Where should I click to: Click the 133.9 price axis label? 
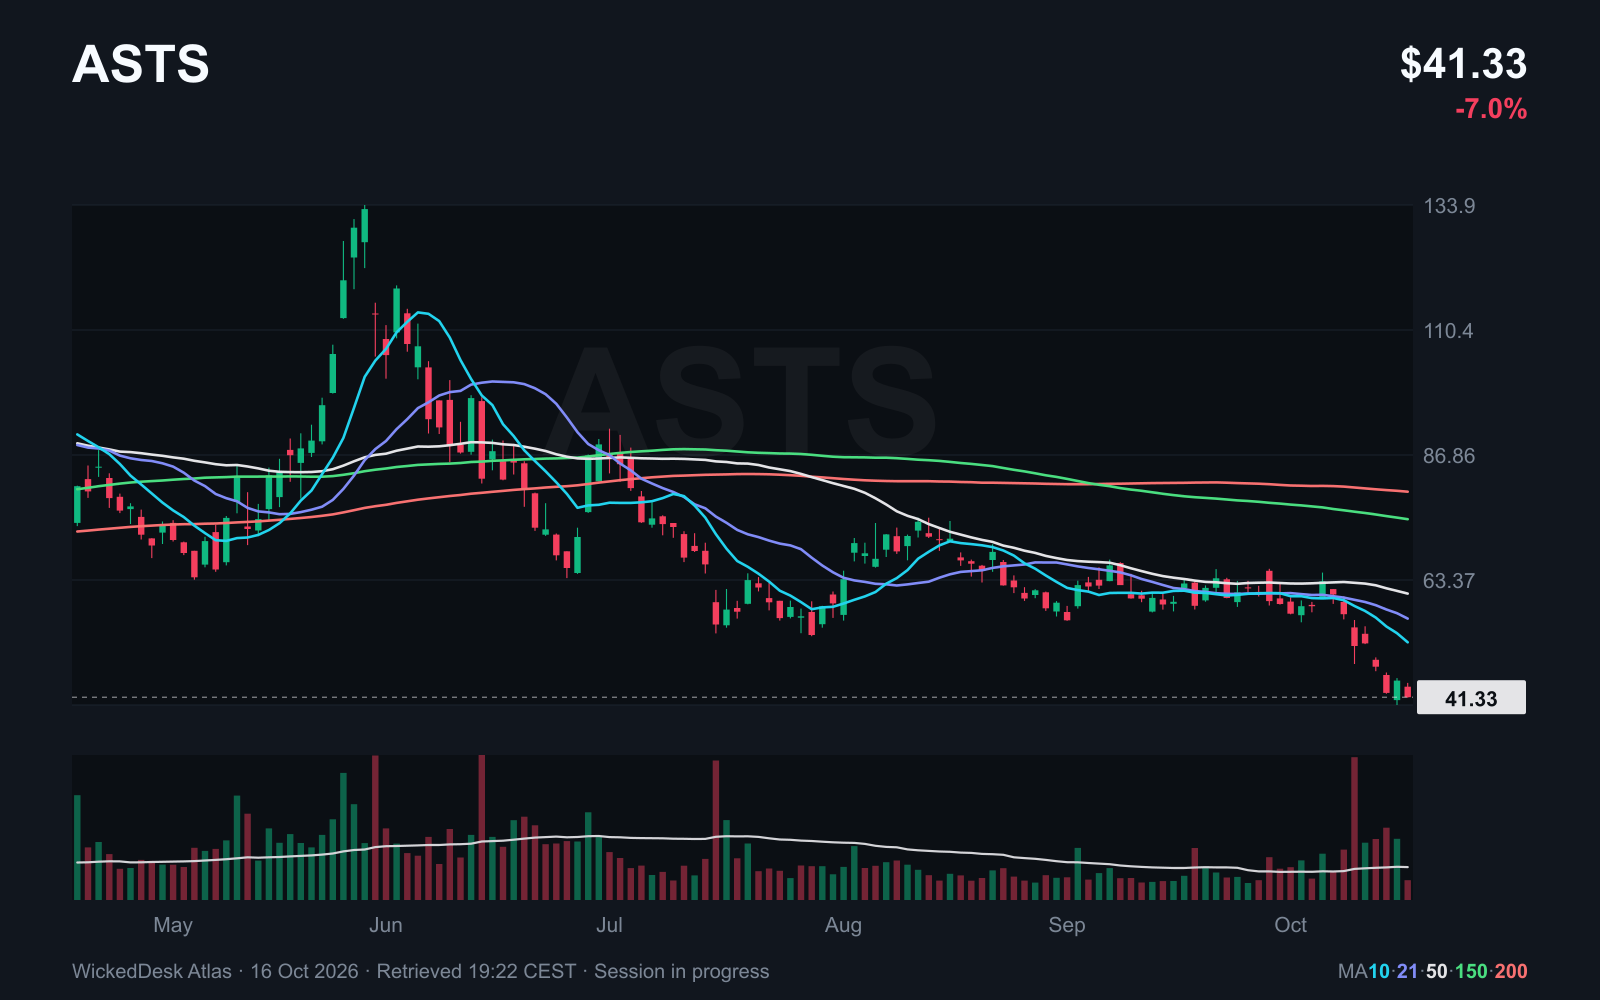(x=1449, y=206)
